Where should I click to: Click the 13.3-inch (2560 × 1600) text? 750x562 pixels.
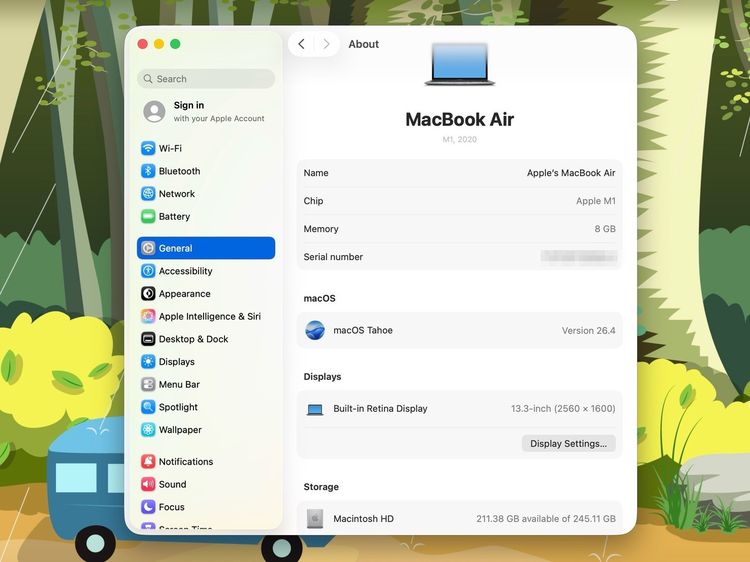coord(563,409)
